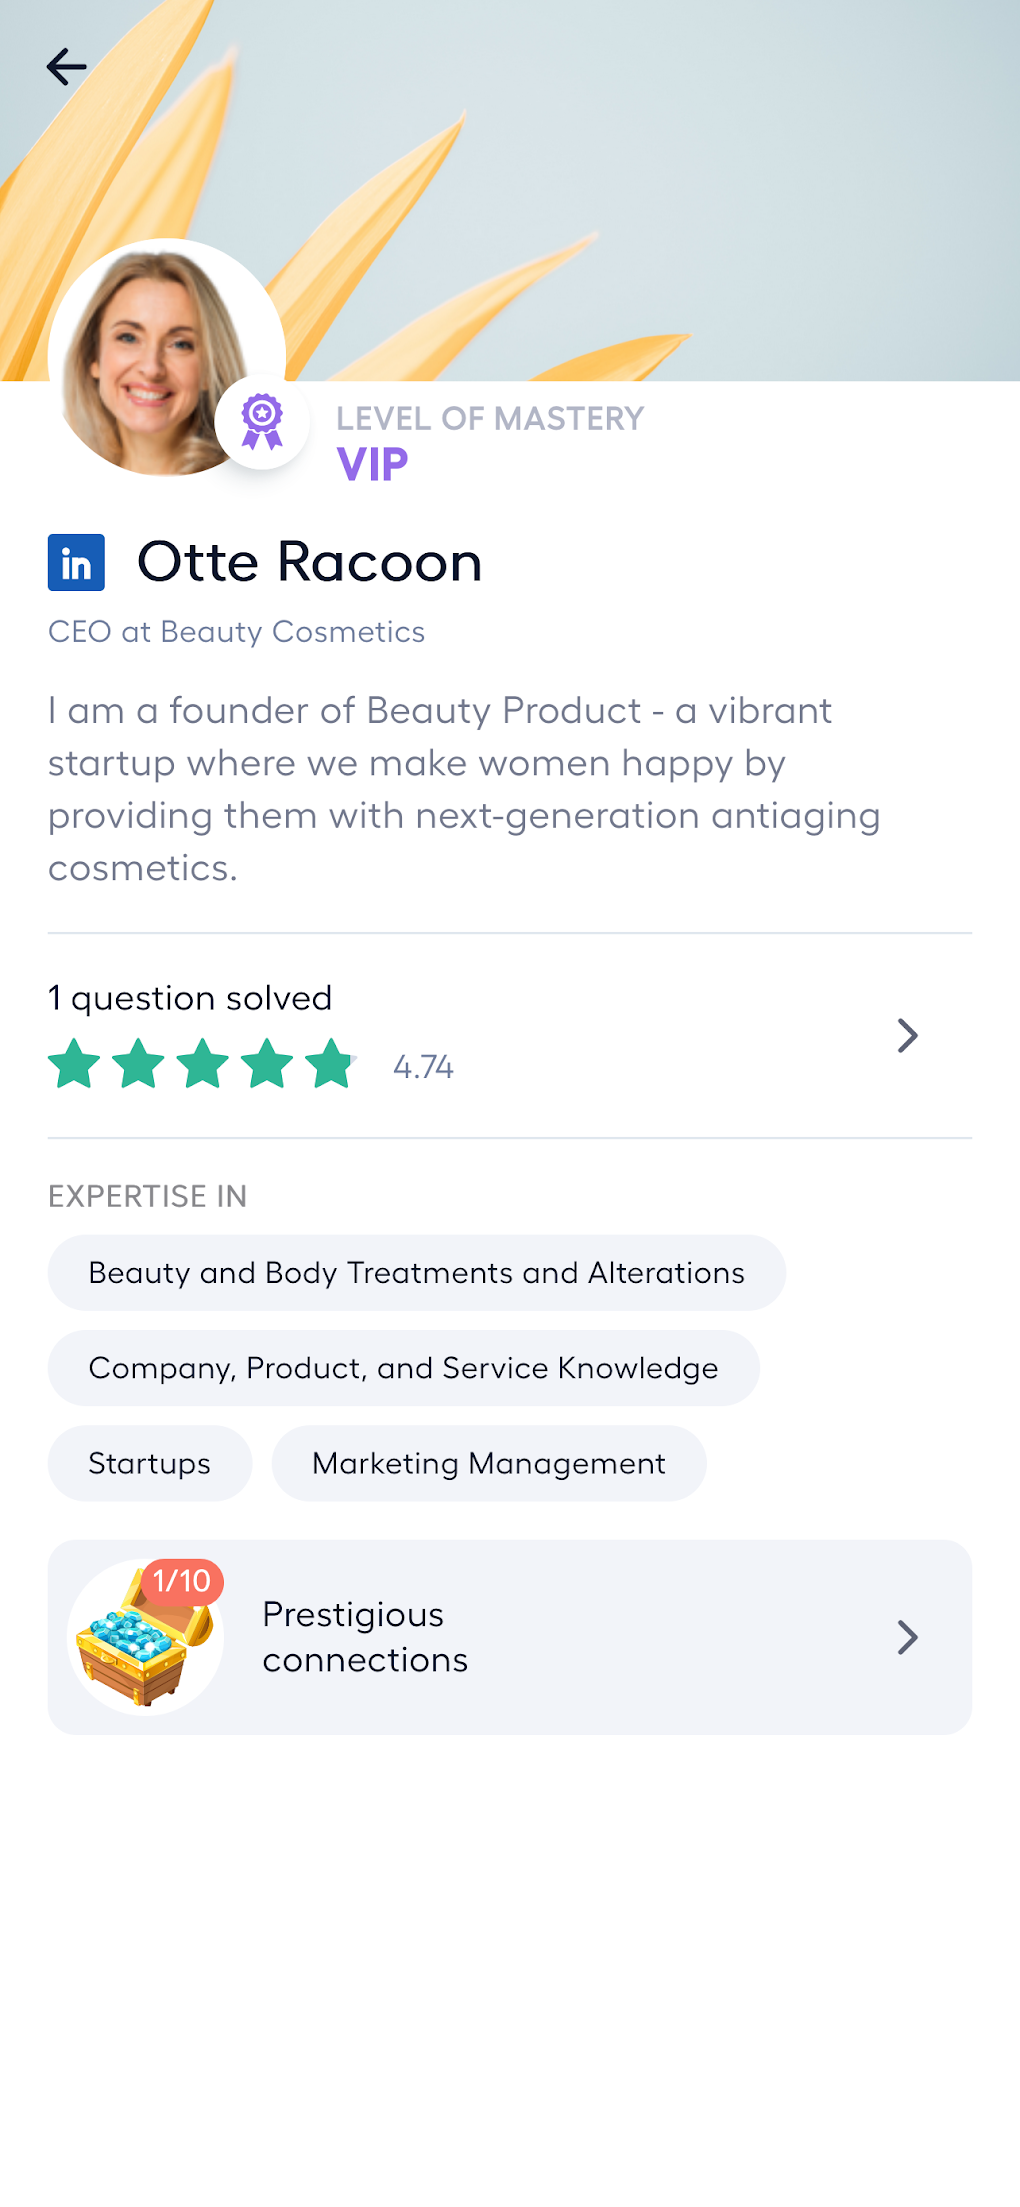Tap the back arrow icon
The width and height of the screenshot is (1020, 2207).
coord(67,67)
